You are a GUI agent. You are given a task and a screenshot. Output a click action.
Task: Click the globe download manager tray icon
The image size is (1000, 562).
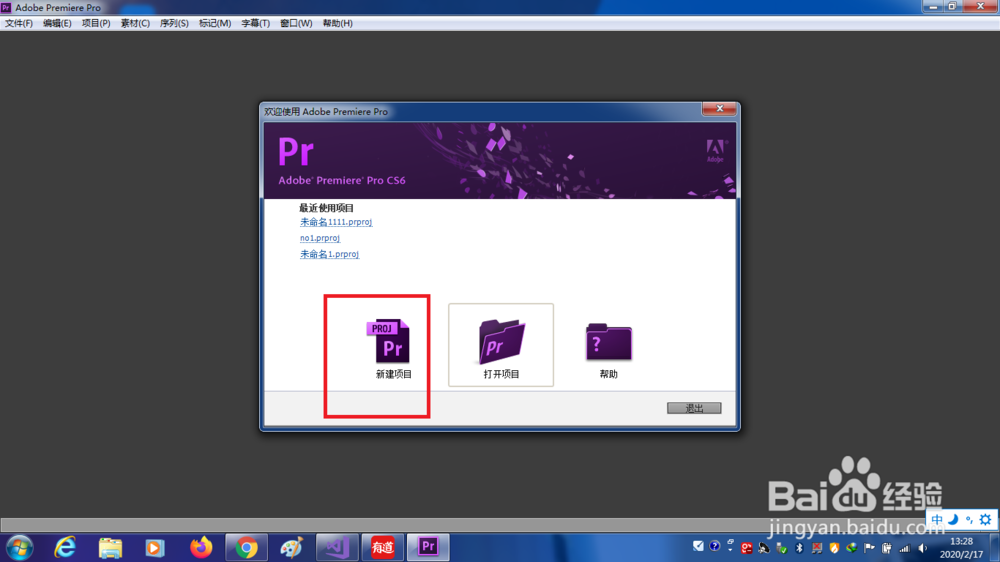(852, 548)
